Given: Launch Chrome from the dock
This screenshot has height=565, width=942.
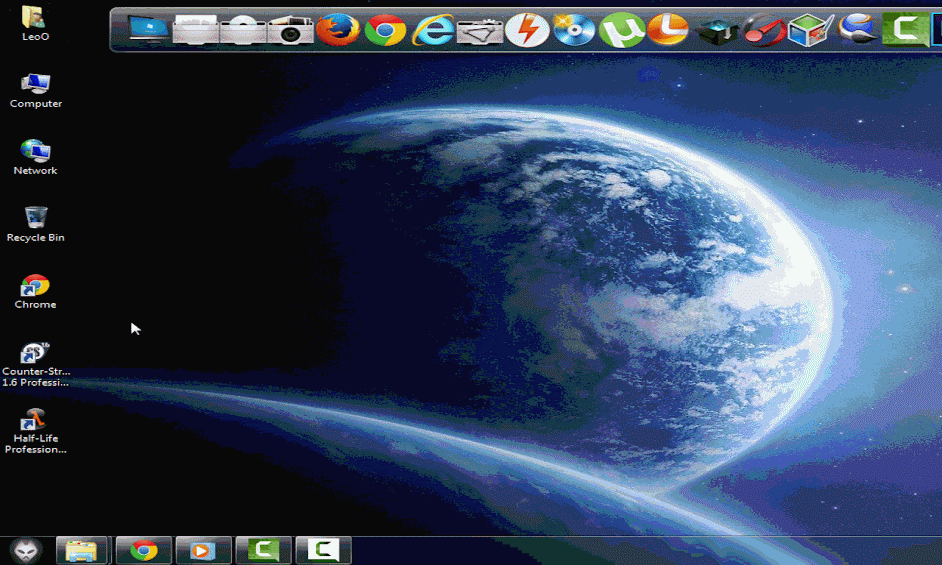Looking at the screenshot, I should tap(385, 29).
